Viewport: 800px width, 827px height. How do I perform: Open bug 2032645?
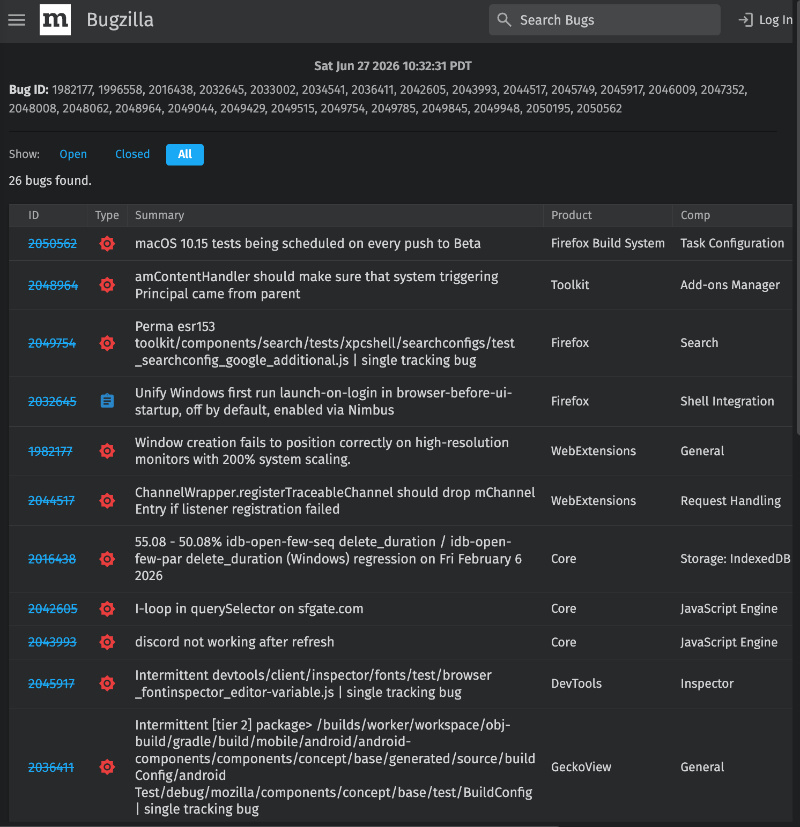coord(52,401)
